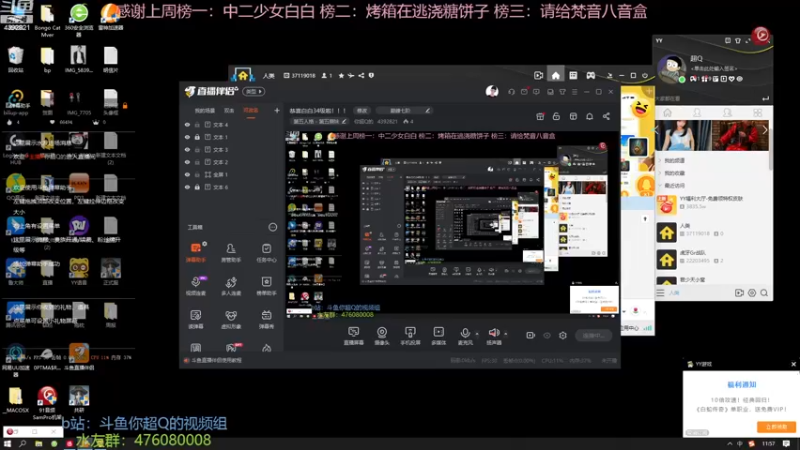
Task: Expand 我的频道 in YY panel
Action: pos(673,160)
